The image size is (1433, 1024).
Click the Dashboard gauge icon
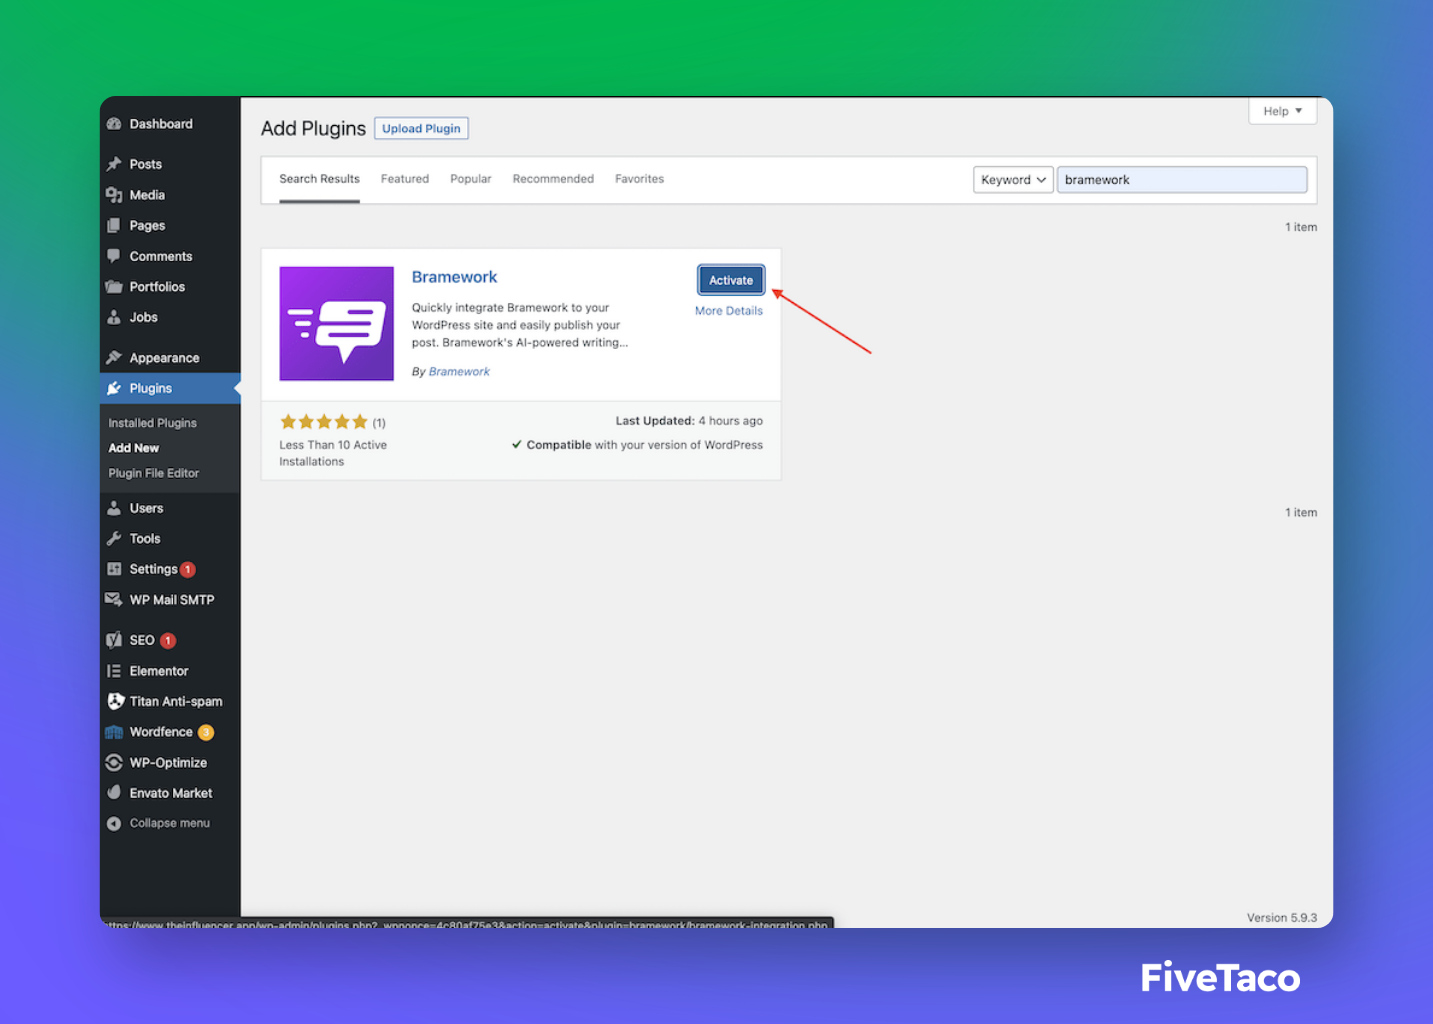pyautogui.click(x=114, y=124)
